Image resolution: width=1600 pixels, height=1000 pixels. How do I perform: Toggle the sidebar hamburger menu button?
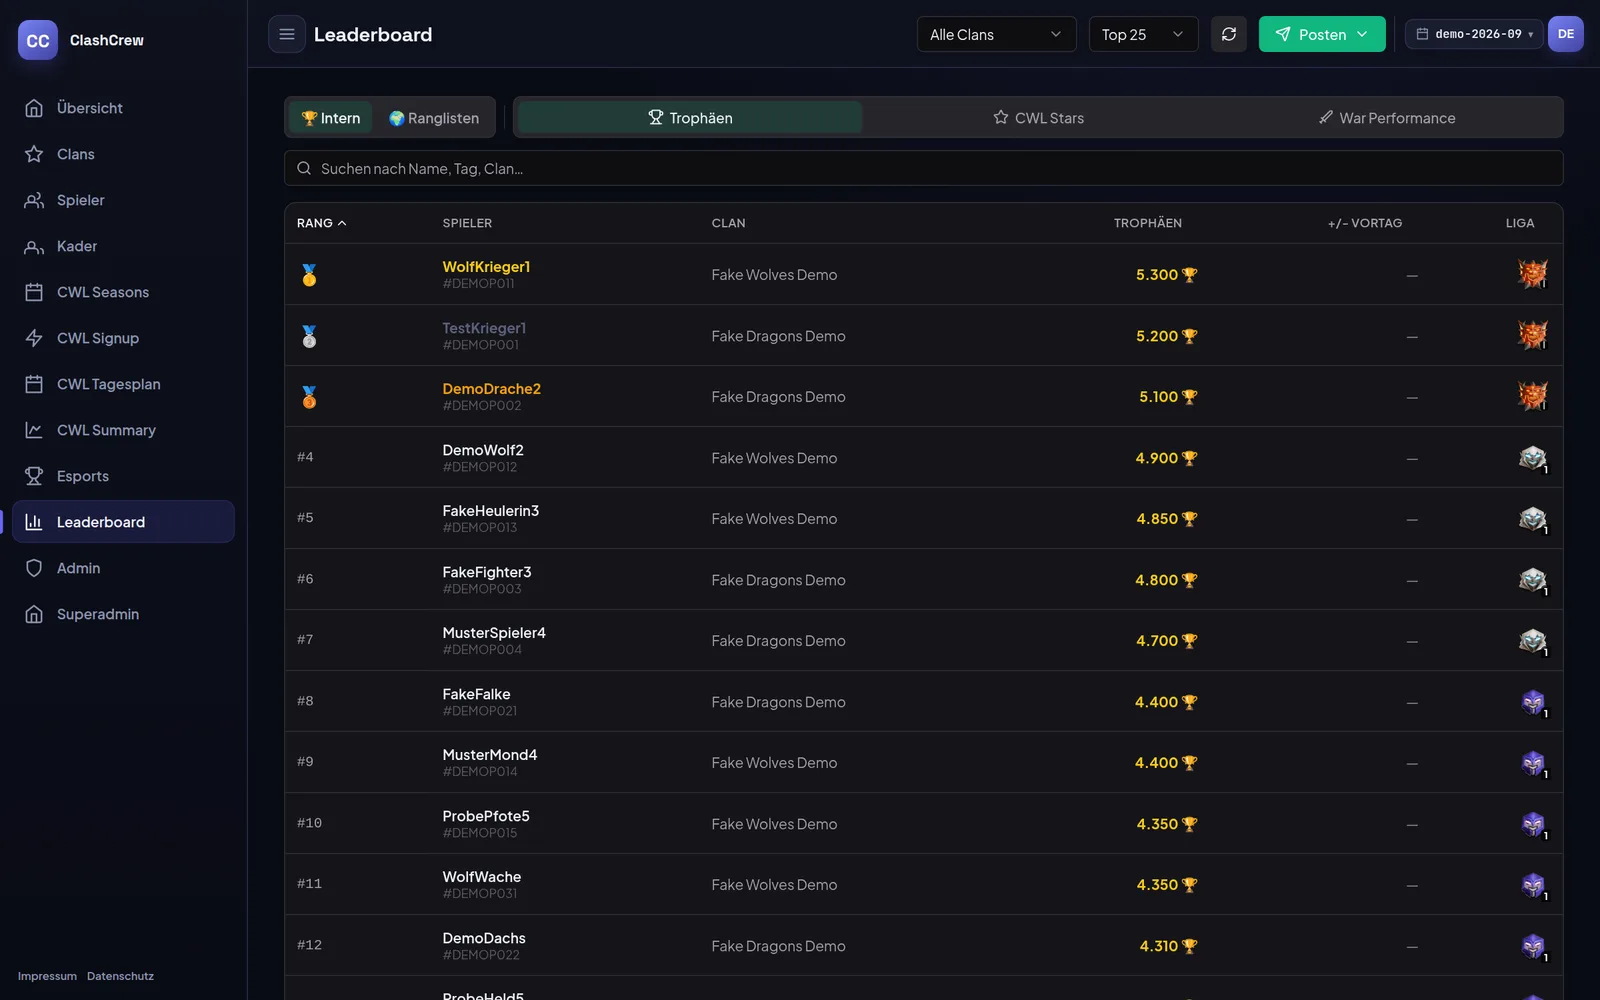pos(287,34)
